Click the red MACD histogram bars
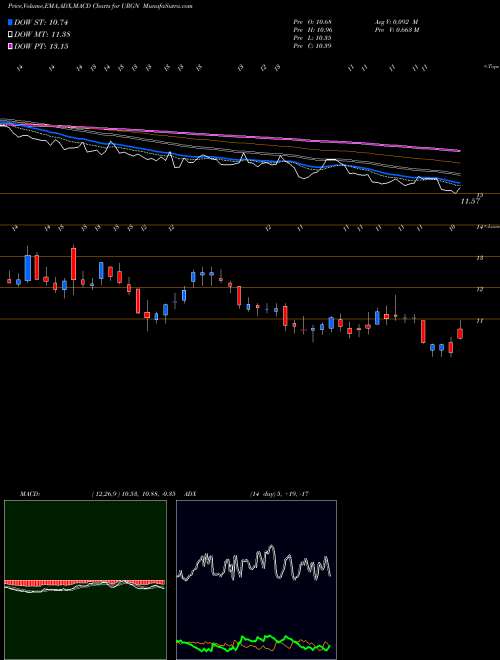The height and width of the screenshot is (660, 500). (x=84, y=583)
